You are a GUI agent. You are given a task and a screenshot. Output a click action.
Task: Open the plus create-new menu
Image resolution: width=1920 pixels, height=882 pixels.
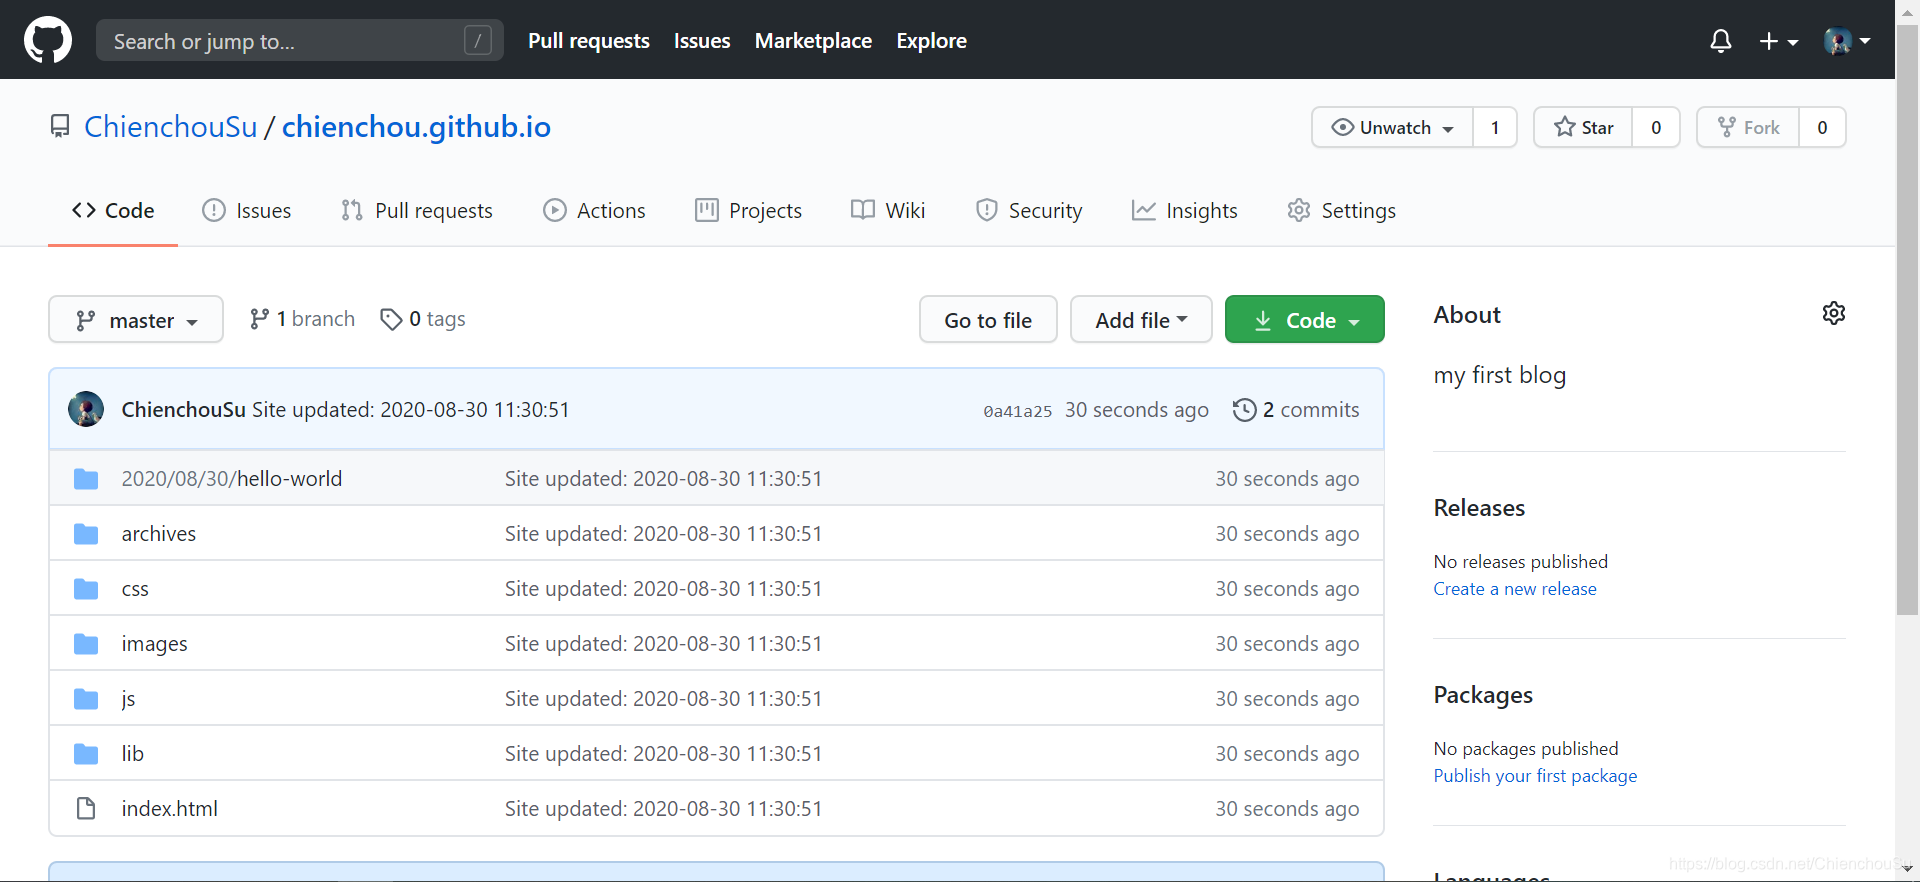(x=1779, y=41)
